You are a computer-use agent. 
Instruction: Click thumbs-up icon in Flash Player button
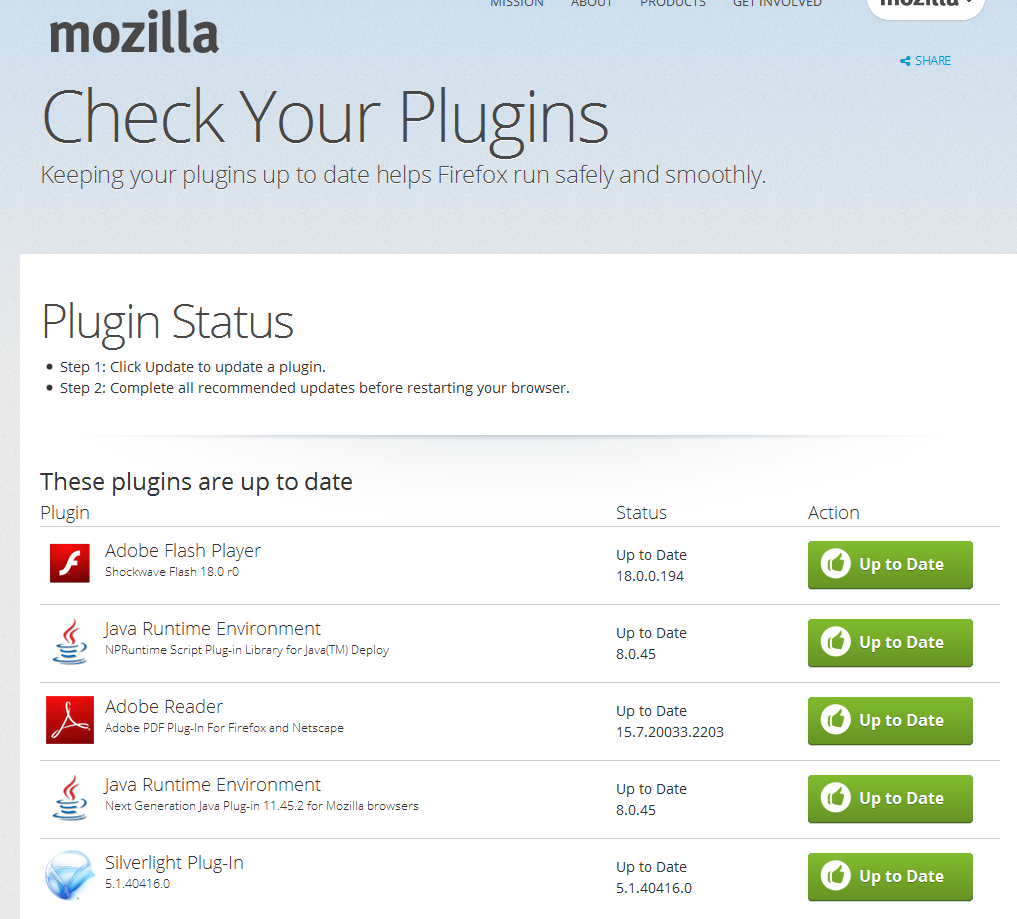point(835,564)
